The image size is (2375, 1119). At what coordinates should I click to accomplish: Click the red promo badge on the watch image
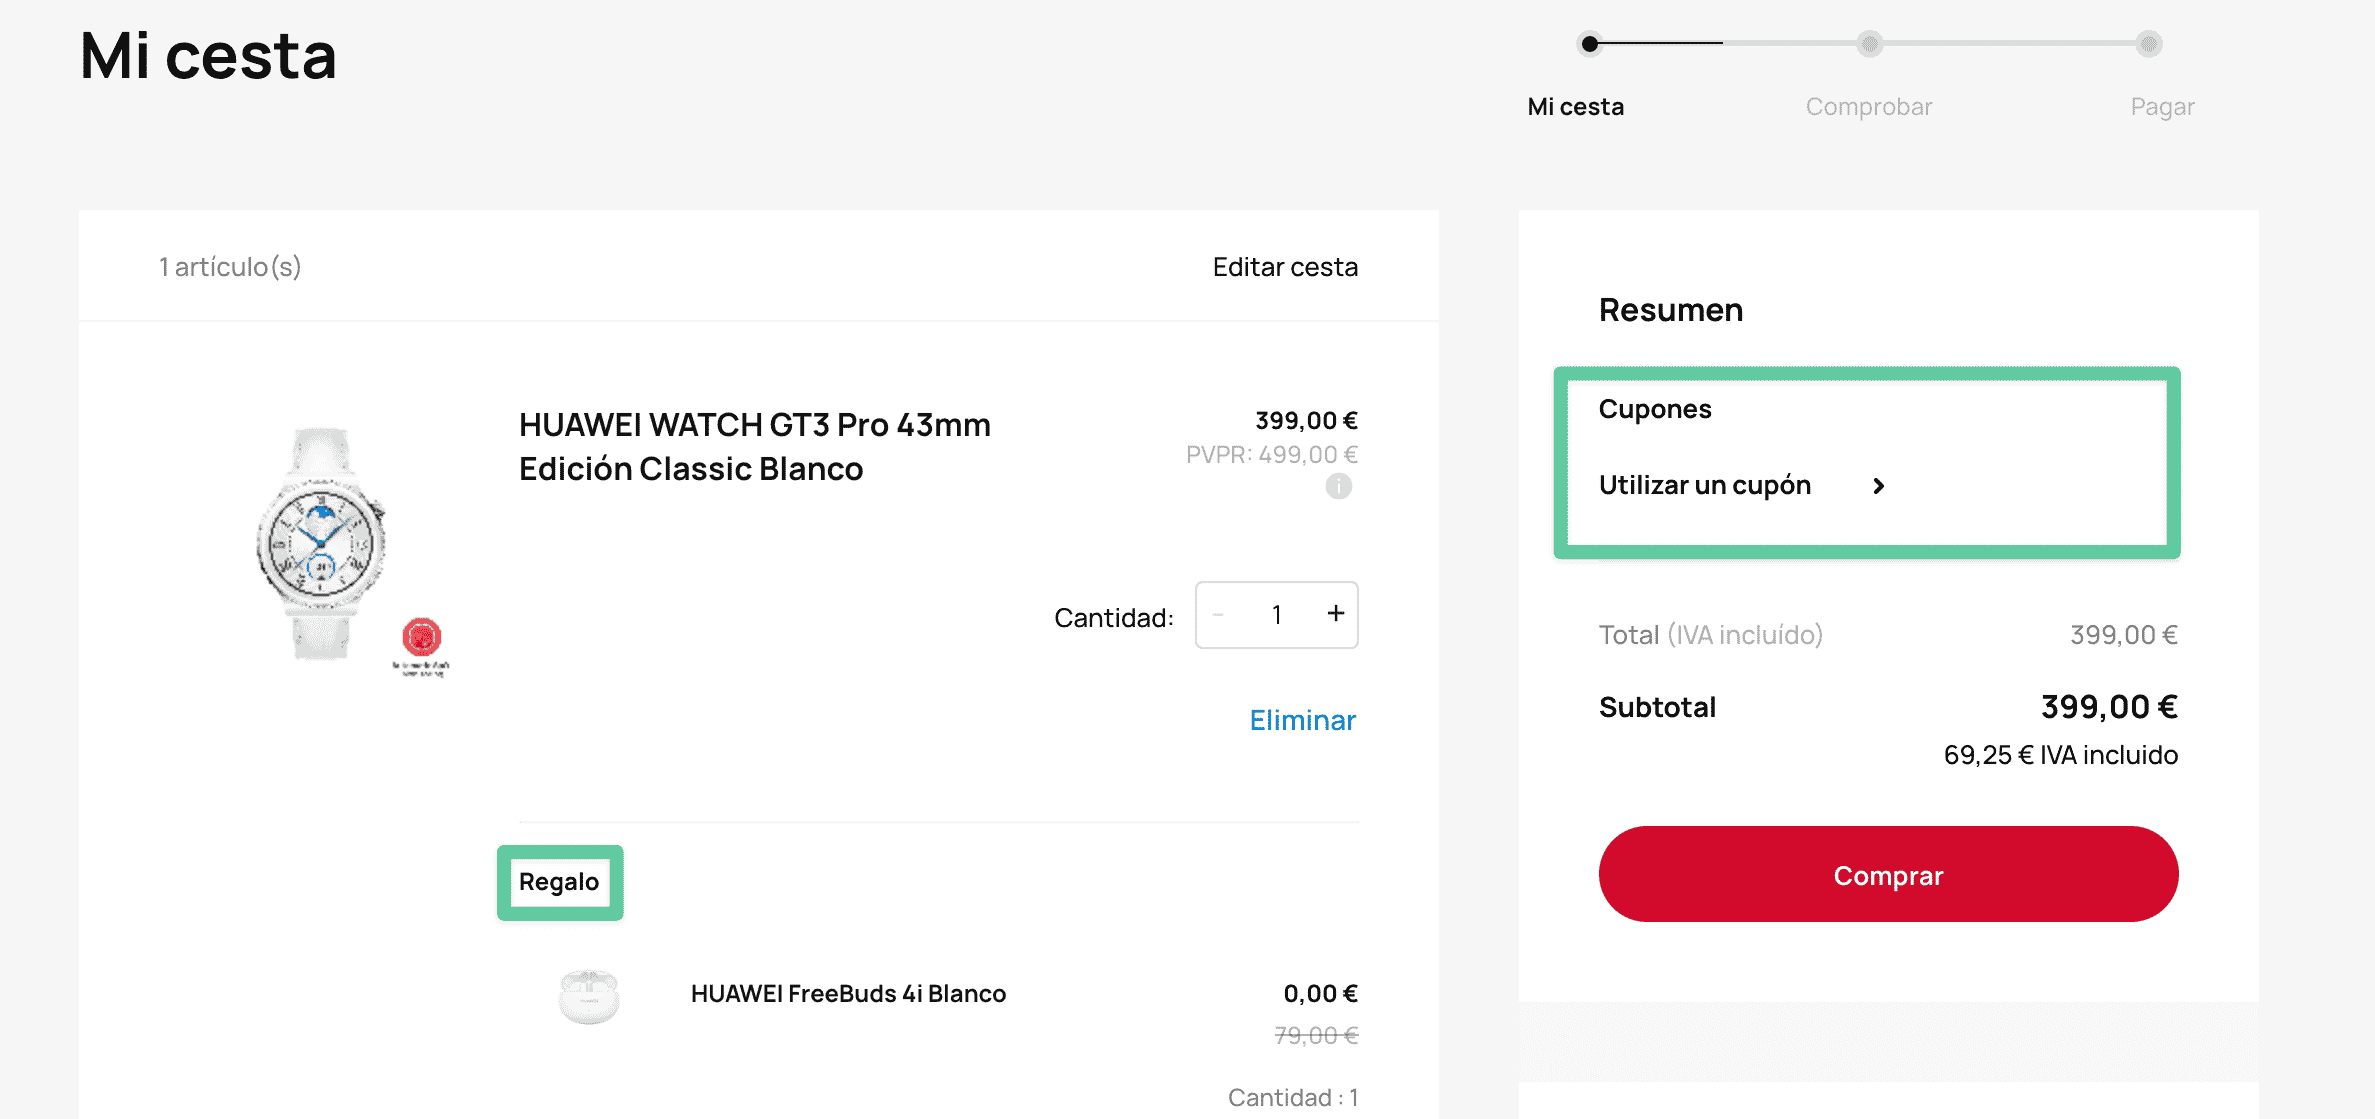pyautogui.click(x=421, y=637)
